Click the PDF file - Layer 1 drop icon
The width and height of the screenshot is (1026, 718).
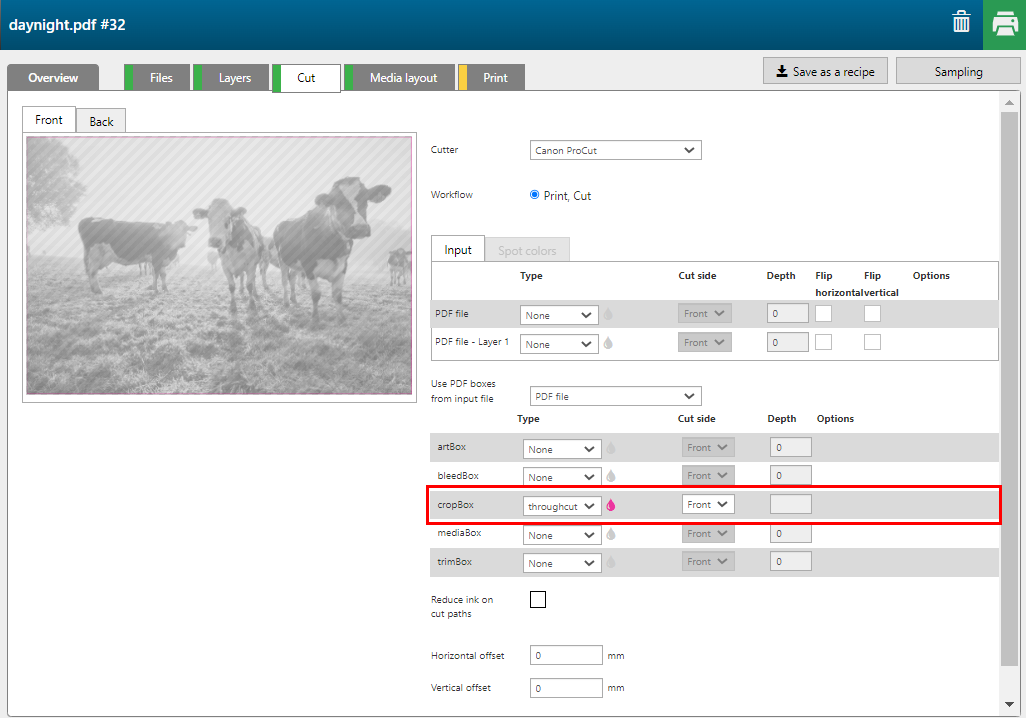click(x=608, y=343)
